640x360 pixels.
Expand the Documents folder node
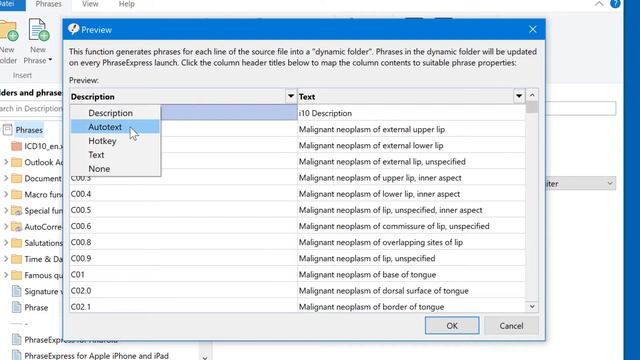coord(6,178)
